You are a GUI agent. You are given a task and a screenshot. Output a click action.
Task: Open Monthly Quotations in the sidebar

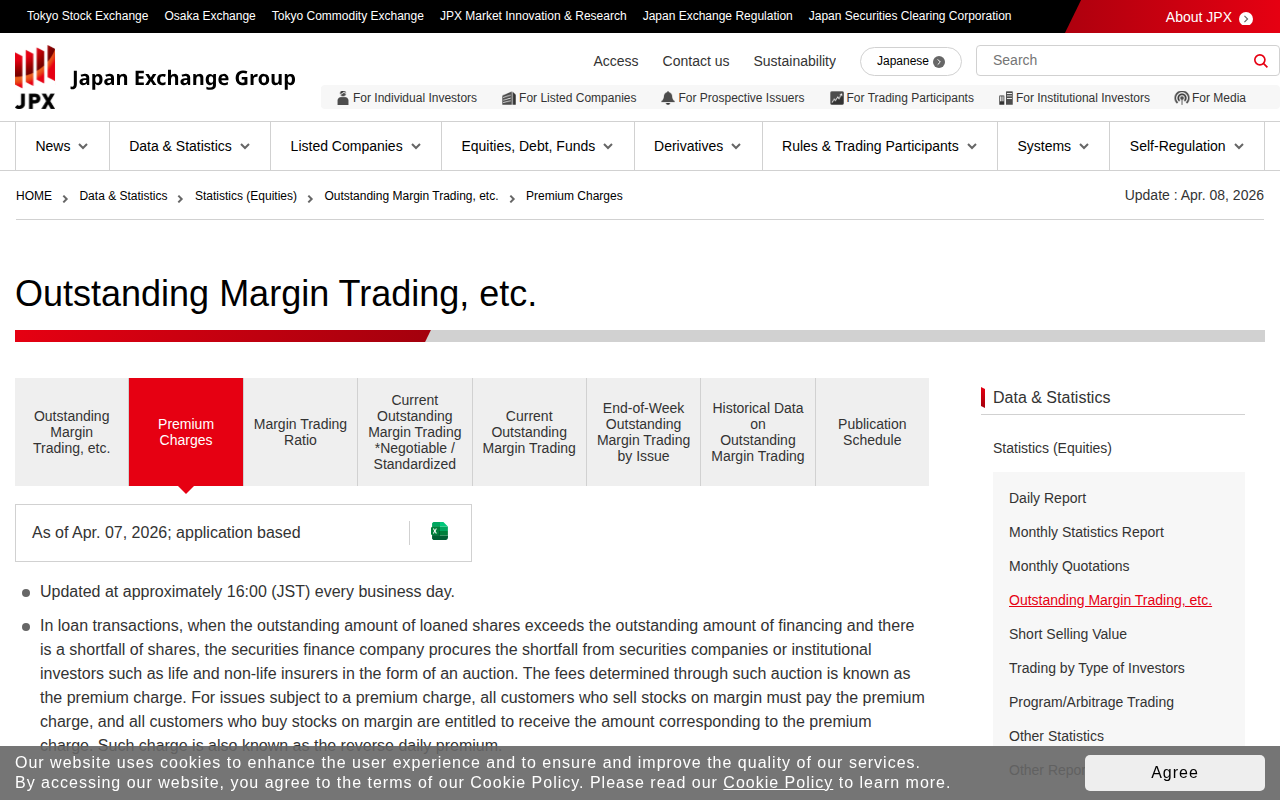1069,566
